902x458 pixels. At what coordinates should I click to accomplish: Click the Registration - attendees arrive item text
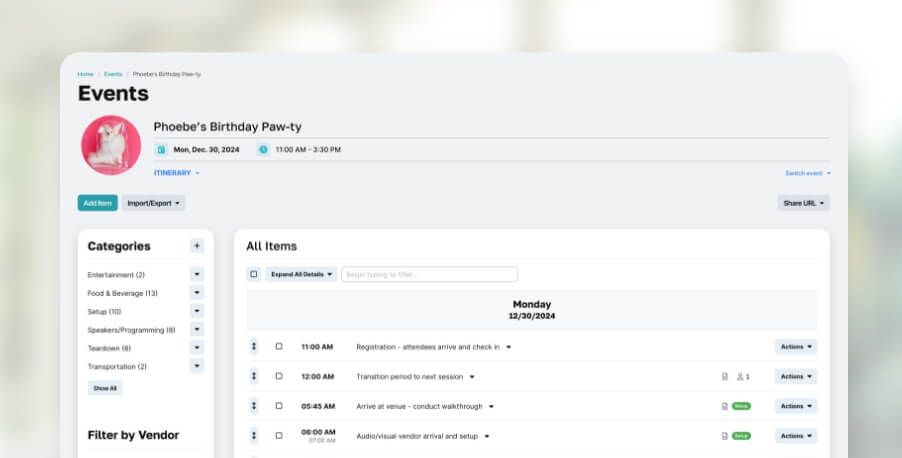pos(428,347)
